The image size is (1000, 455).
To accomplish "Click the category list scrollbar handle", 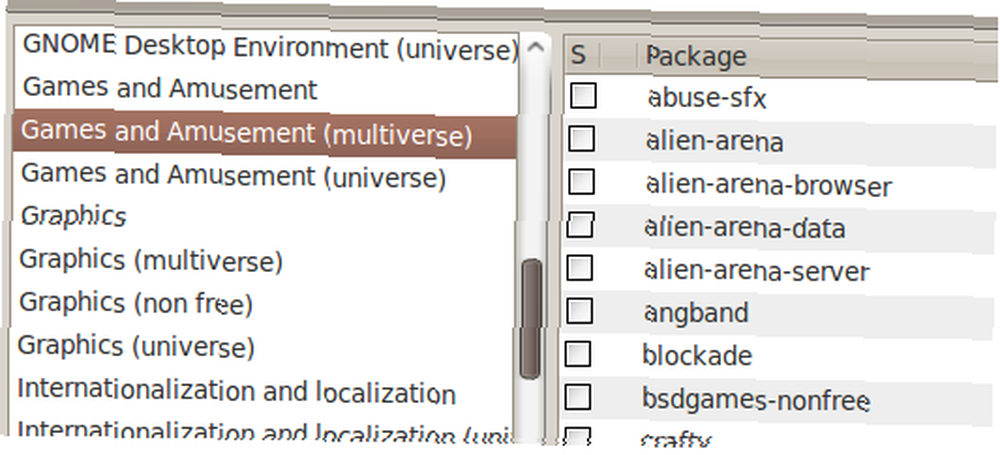I will (531, 319).
